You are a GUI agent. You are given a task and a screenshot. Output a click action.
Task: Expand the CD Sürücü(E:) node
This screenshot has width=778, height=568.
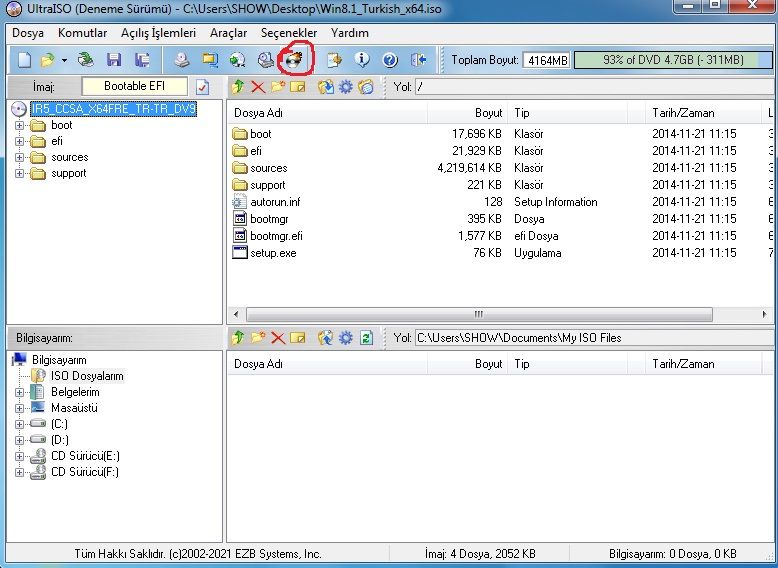19,456
